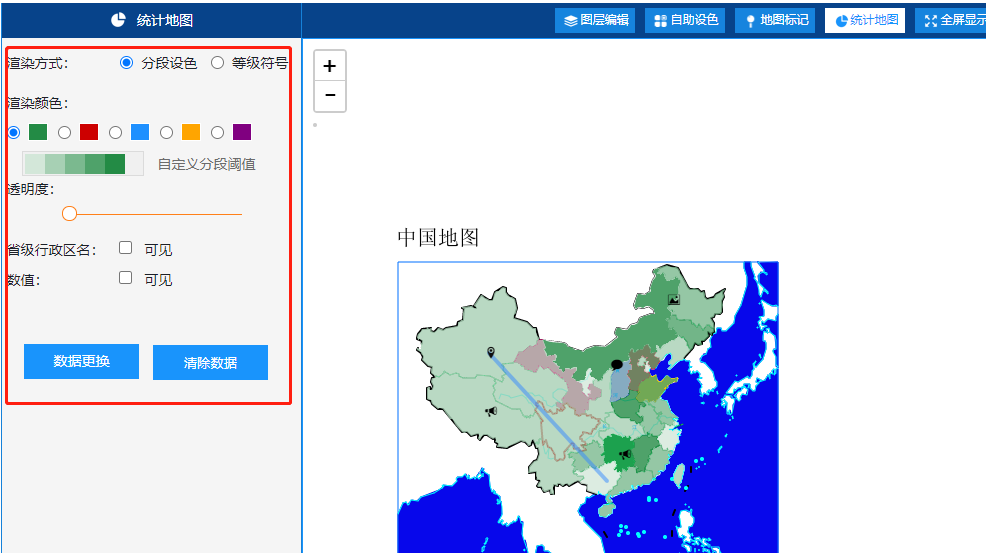Choose the blue color scheme radio
The height and width of the screenshot is (553, 986).
pos(115,132)
